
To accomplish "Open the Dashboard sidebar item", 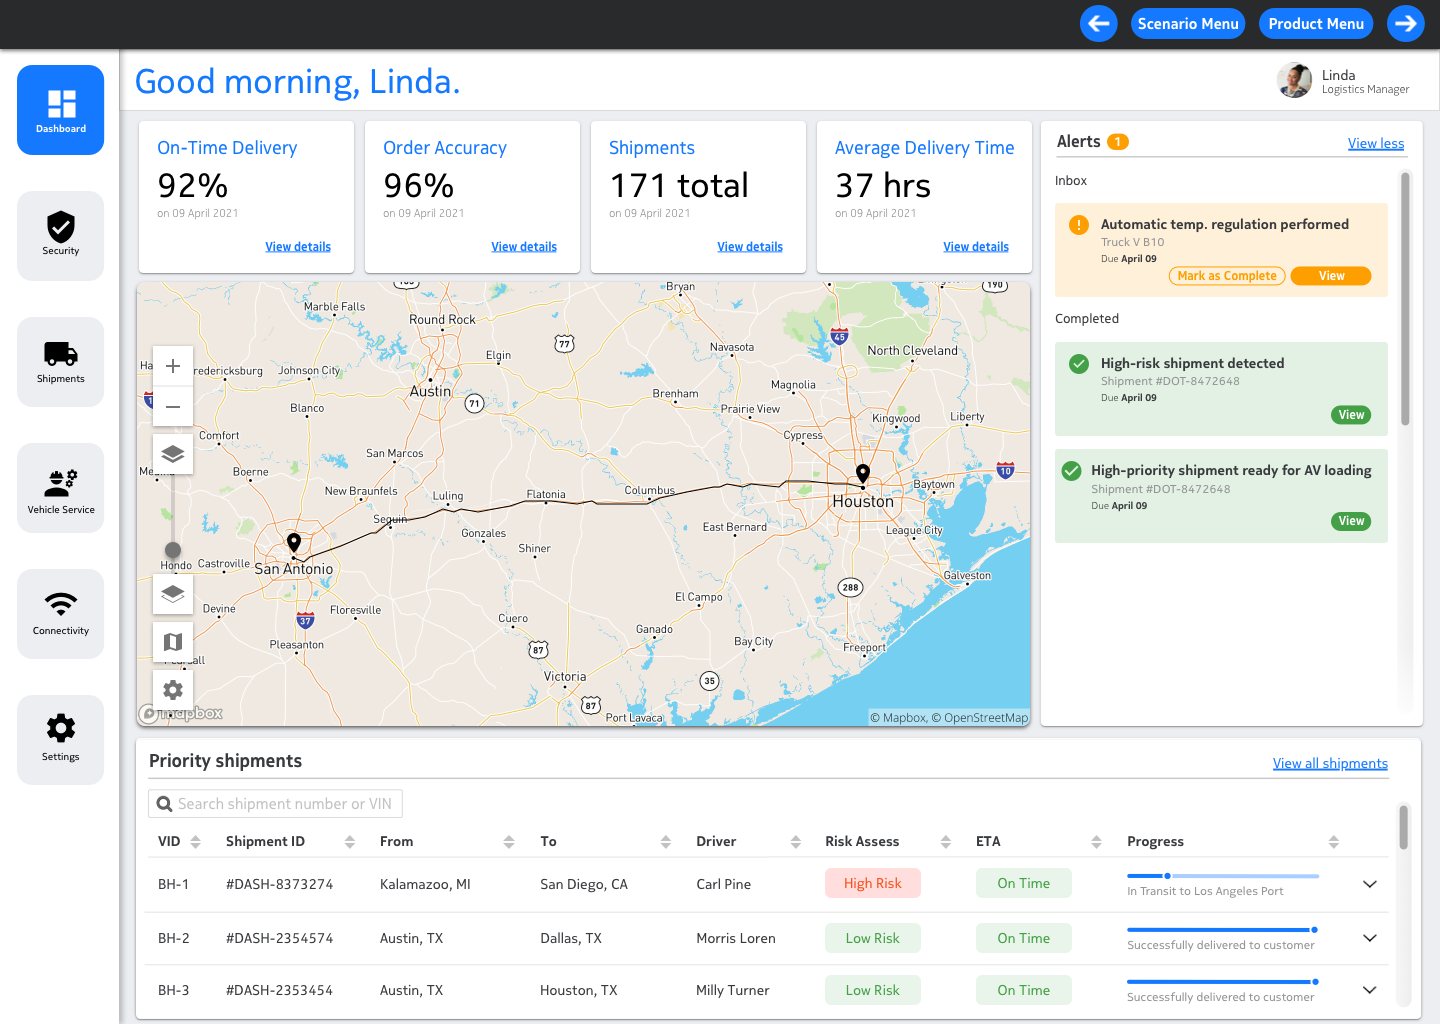I will pos(60,110).
